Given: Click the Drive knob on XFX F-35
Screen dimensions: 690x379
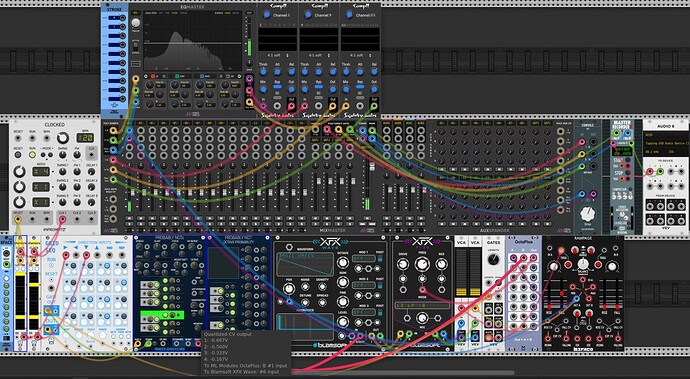Looking at the screenshot, I should tap(402, 264).
